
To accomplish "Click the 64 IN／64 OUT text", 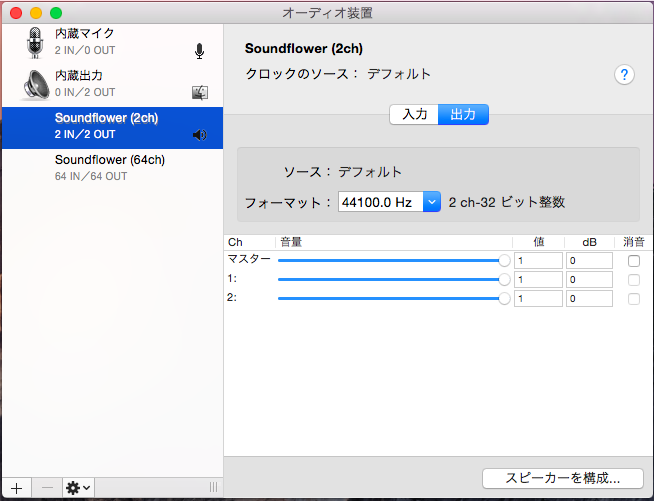I will pos(91,176).
